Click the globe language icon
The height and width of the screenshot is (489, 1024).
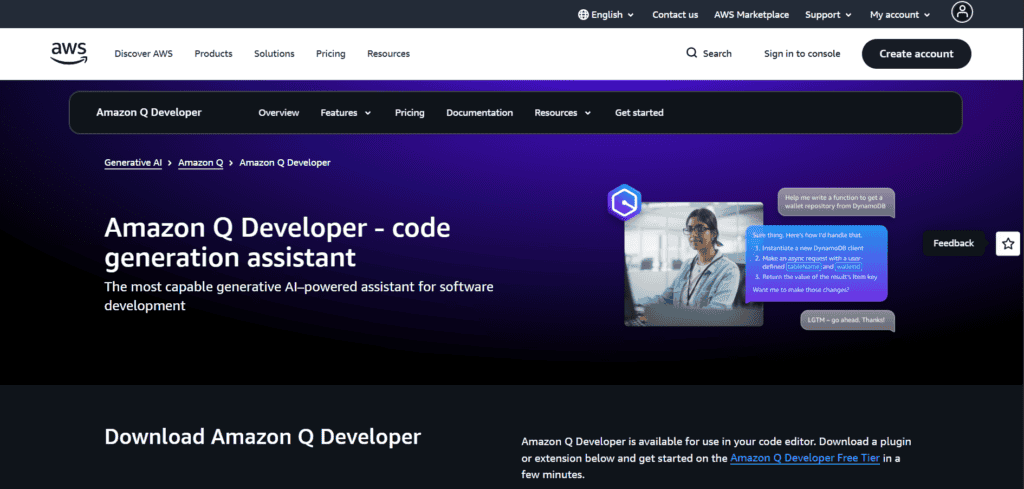click(x=584, y=15)
